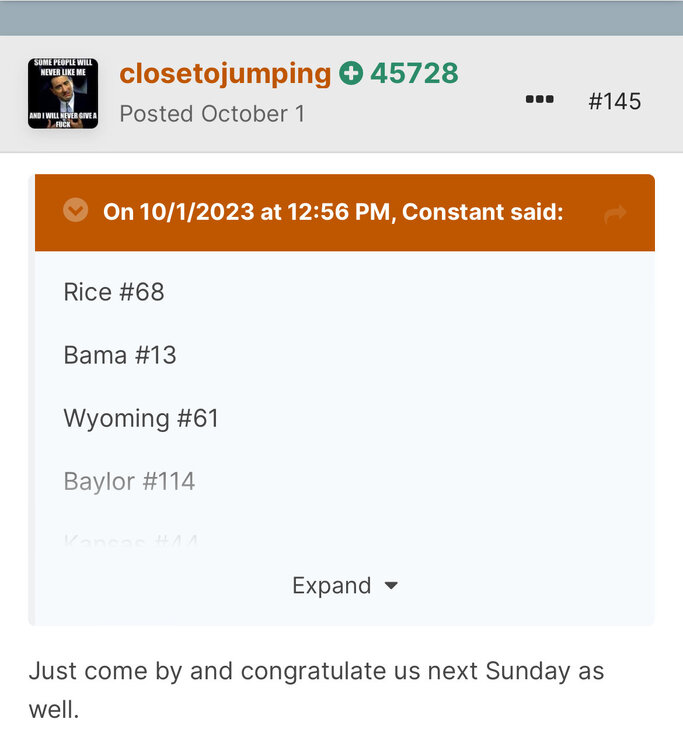Click the closetojumping avatar image
Viewport: 683px width, 750px height.
coord(63,93)
